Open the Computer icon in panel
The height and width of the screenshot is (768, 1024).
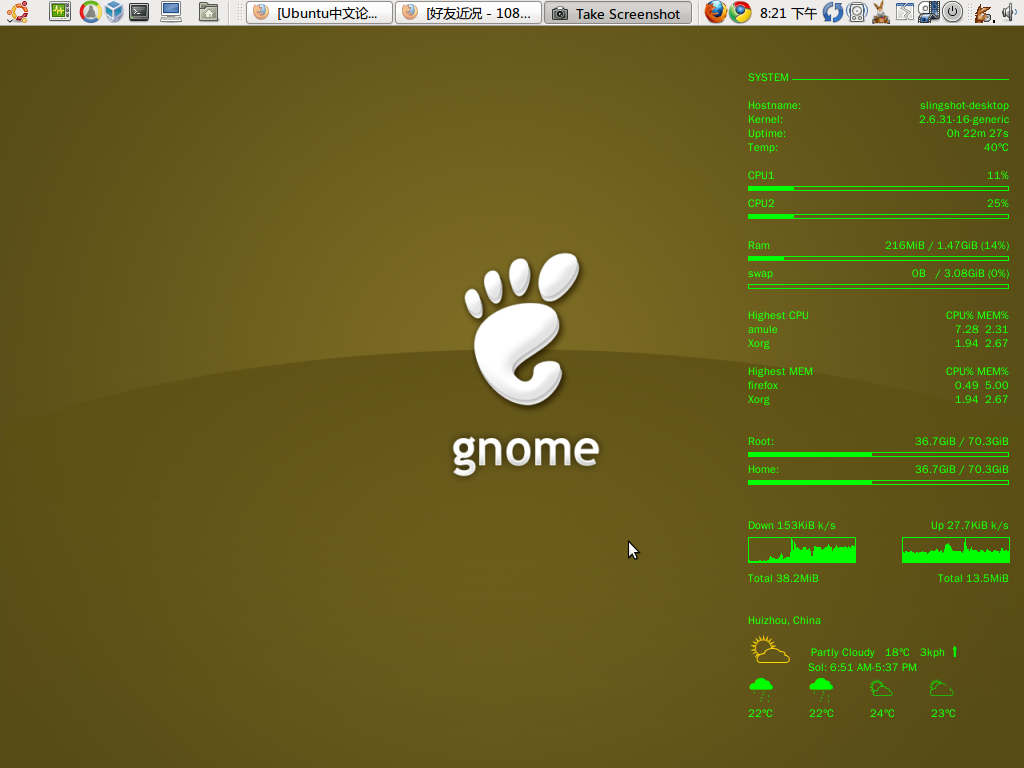pos(171,12)
